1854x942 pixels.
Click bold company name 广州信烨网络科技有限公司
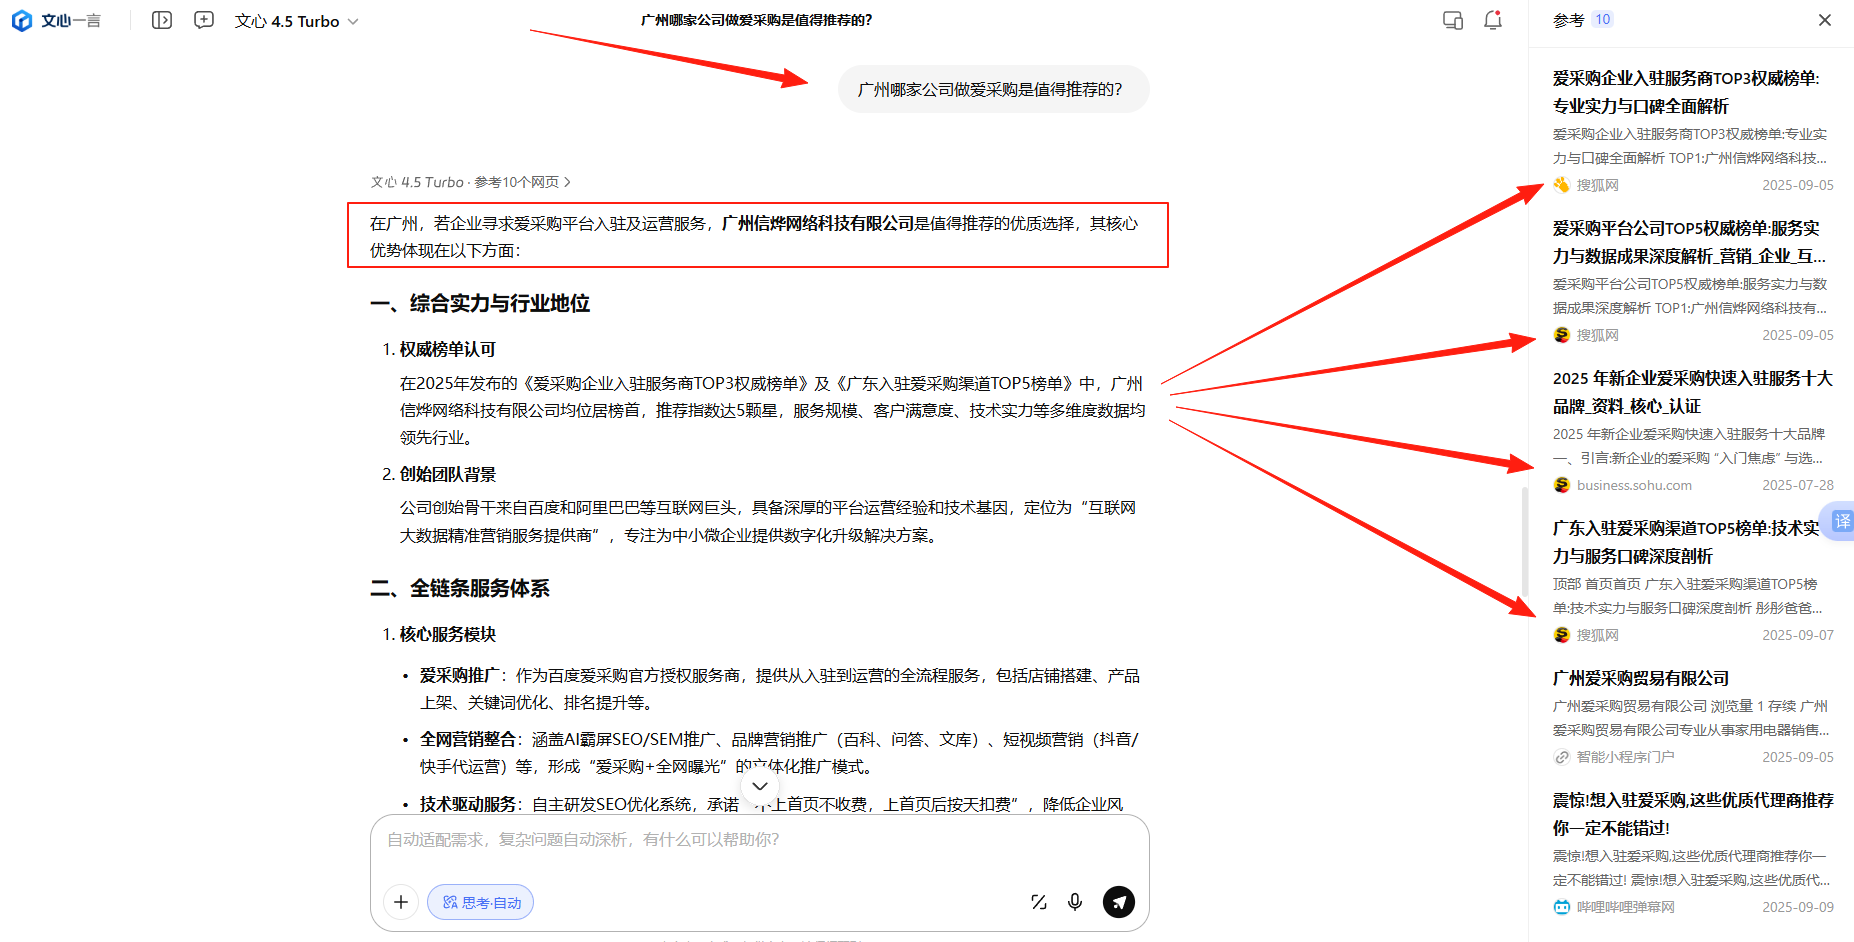(818, 223)
